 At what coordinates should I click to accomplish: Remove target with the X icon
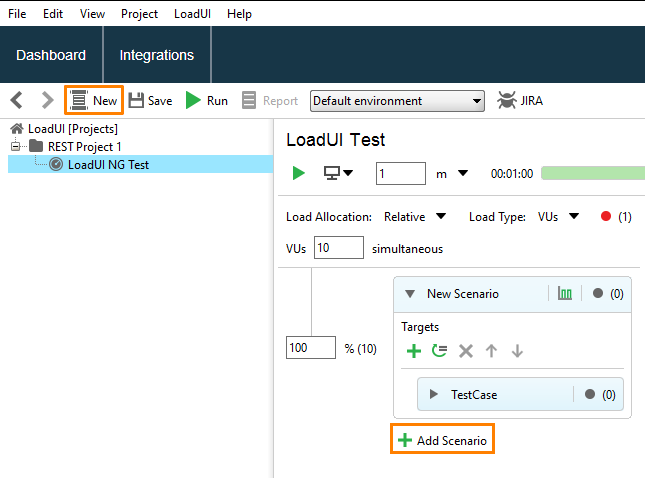tap(466, 351)
